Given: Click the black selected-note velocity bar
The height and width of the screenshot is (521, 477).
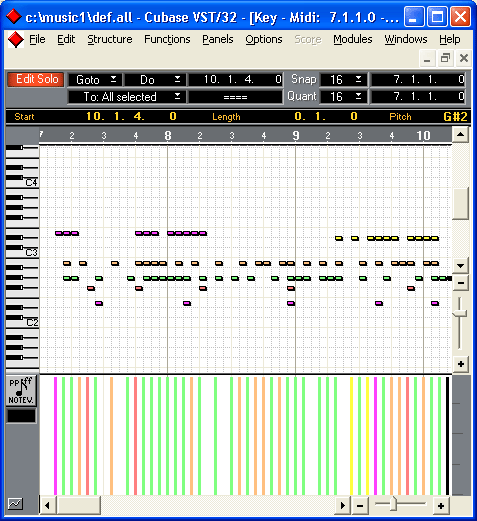Looking at the screenshot, I should pos(447,435).
